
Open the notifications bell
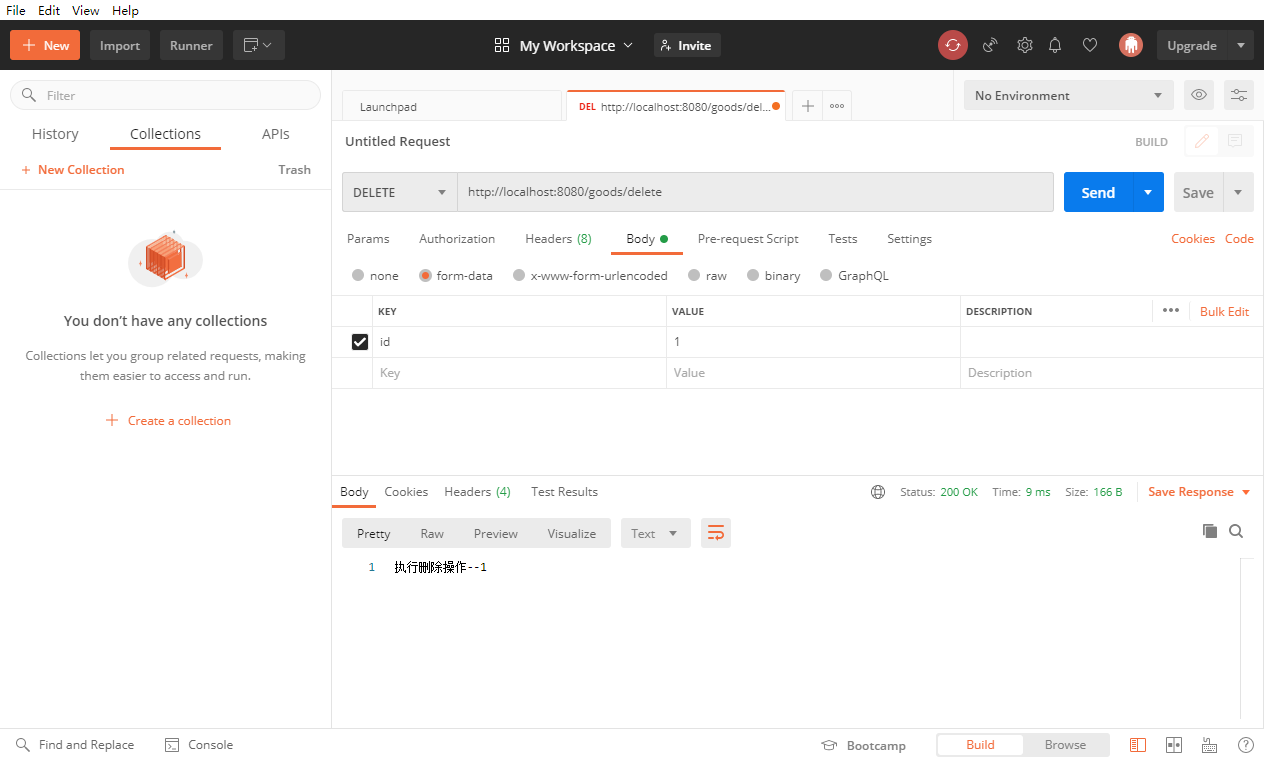pos(1055,45)
